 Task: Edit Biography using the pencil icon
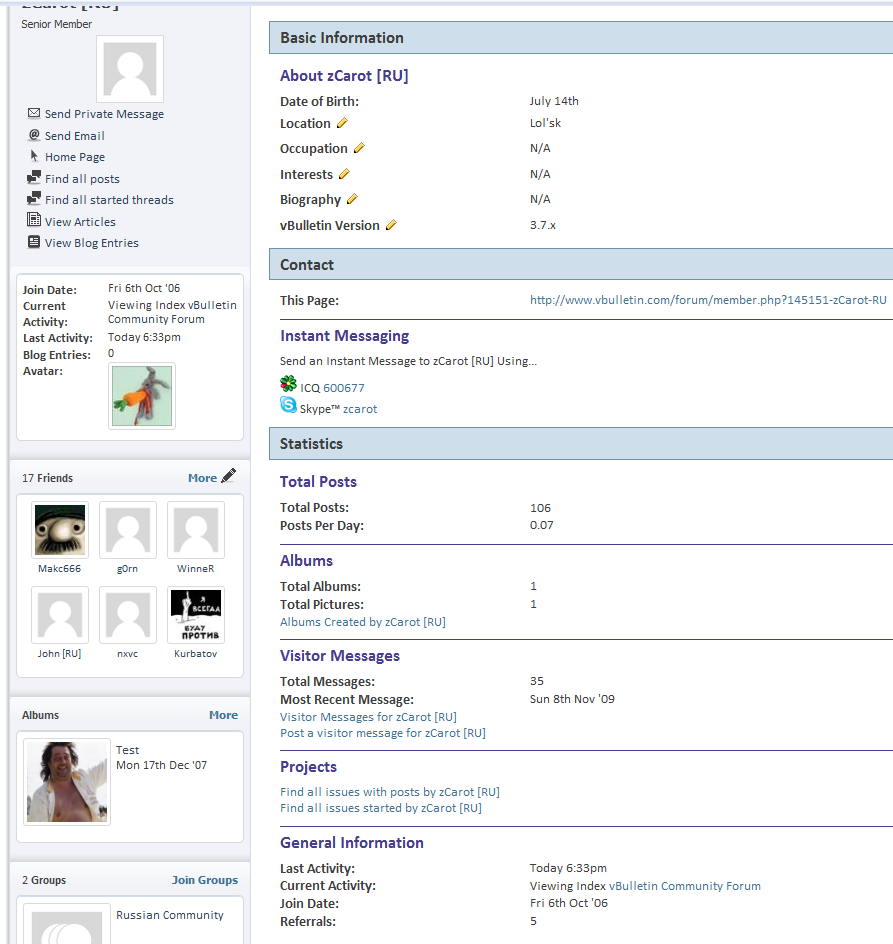pos(353,199)
